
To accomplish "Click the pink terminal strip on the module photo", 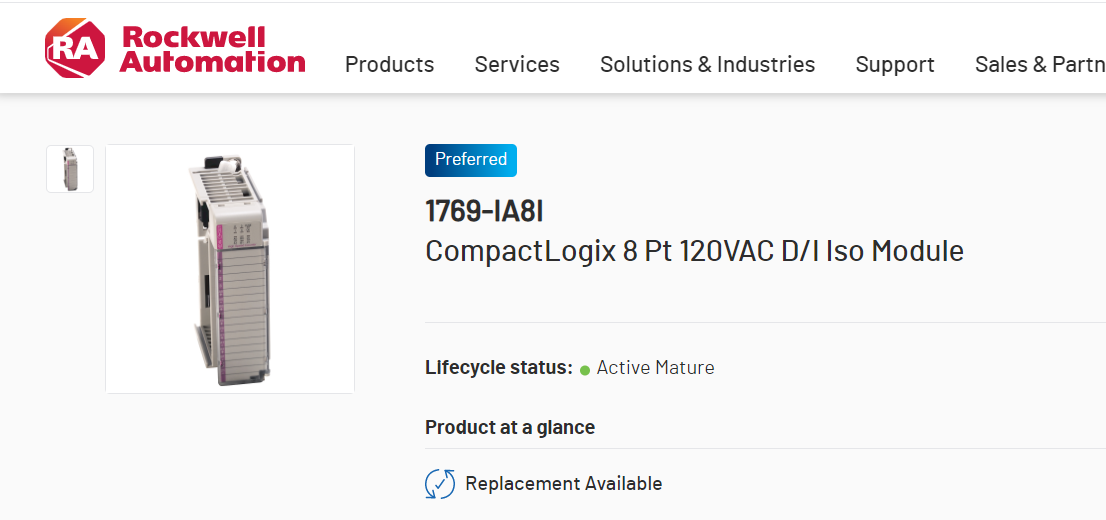I will [222, 300].
